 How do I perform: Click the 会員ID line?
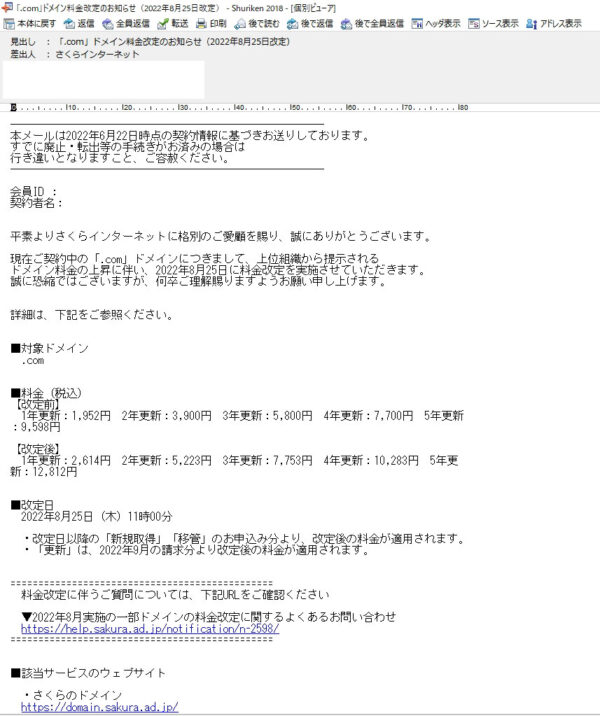tap(33, 191)
